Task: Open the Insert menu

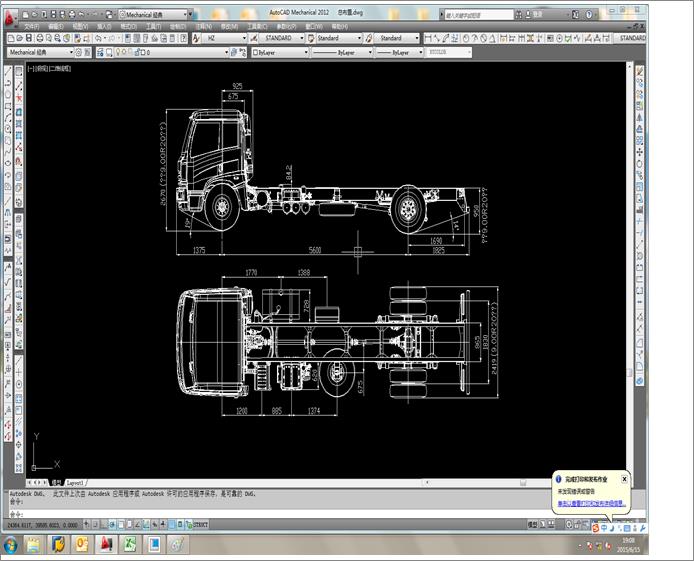Action: pyautogui.click(x=104, y=27)
